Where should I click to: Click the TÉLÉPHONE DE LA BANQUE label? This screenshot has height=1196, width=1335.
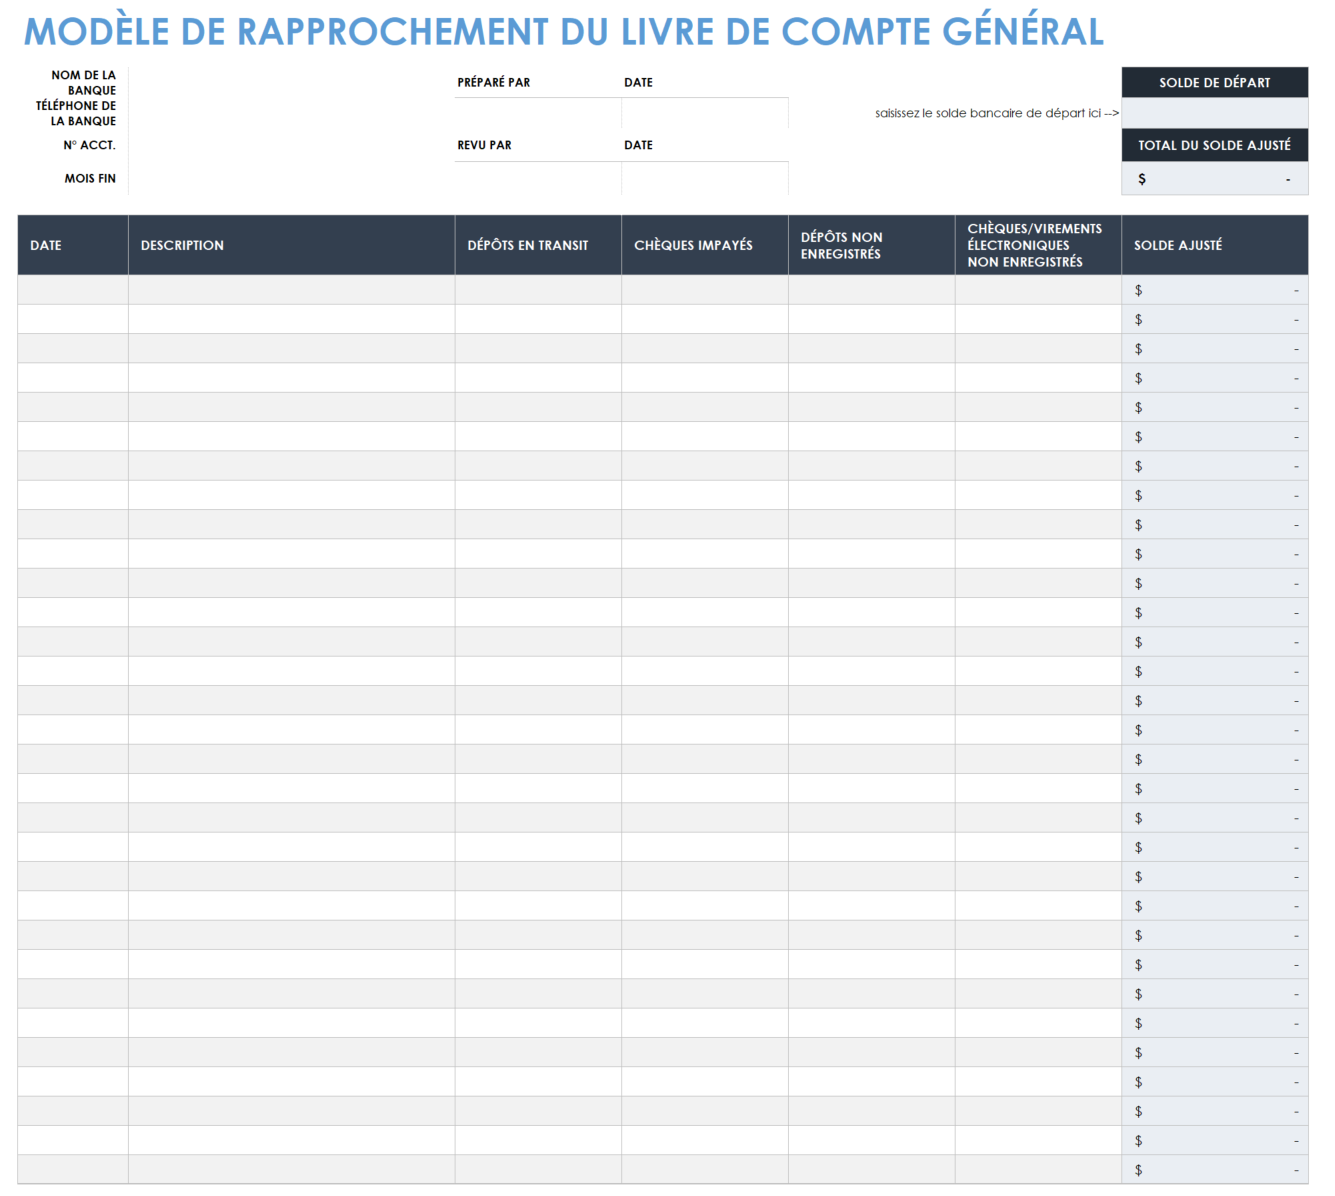pos(76,113)
